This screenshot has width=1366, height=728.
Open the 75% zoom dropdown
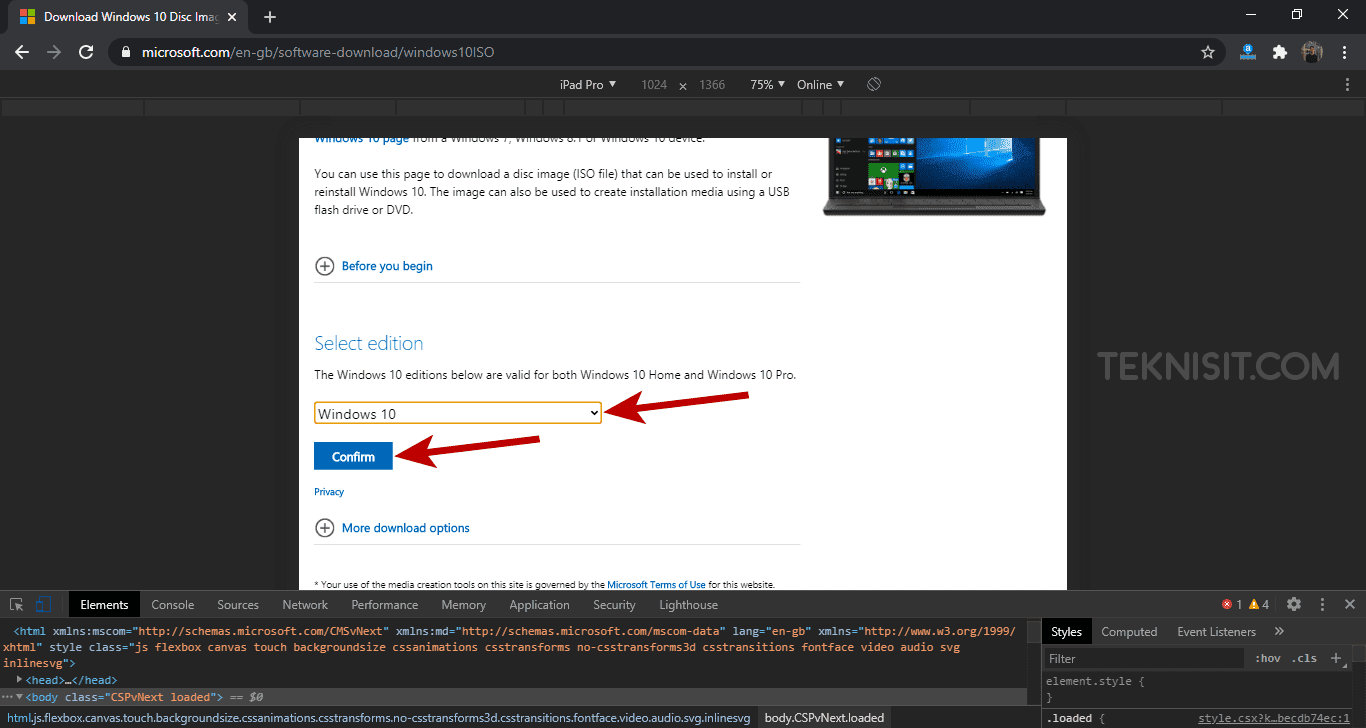click(x=768, y=85)
